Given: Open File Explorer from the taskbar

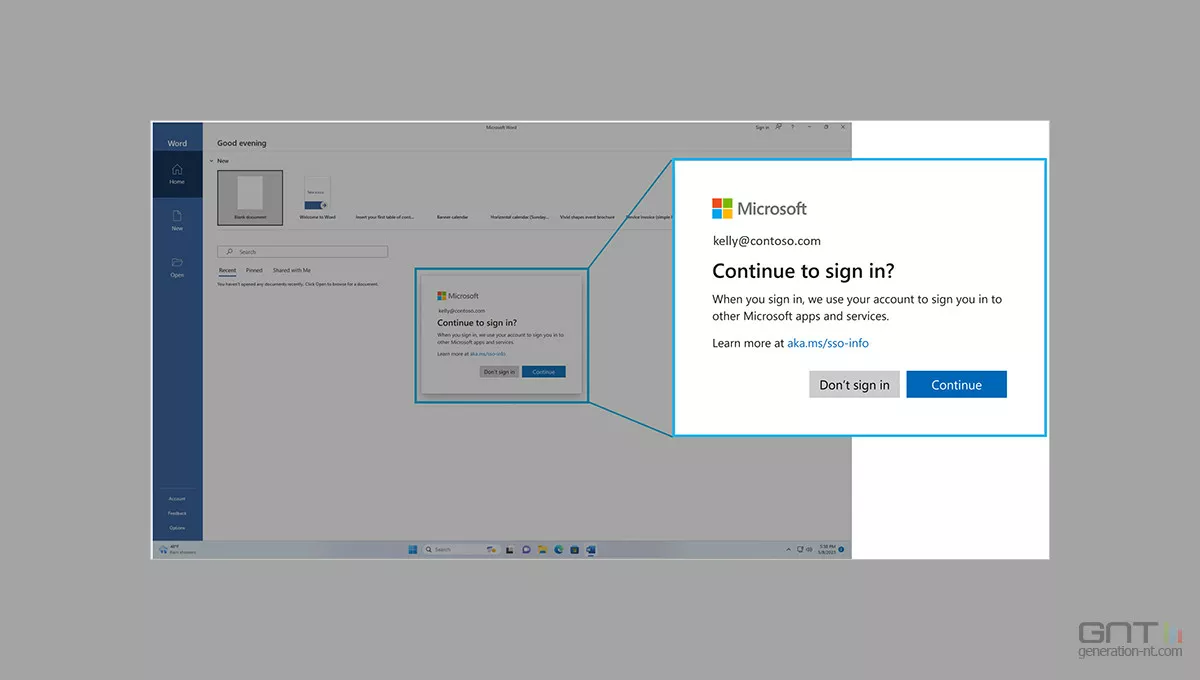Looking at the screenshot, I should [542, 549].
